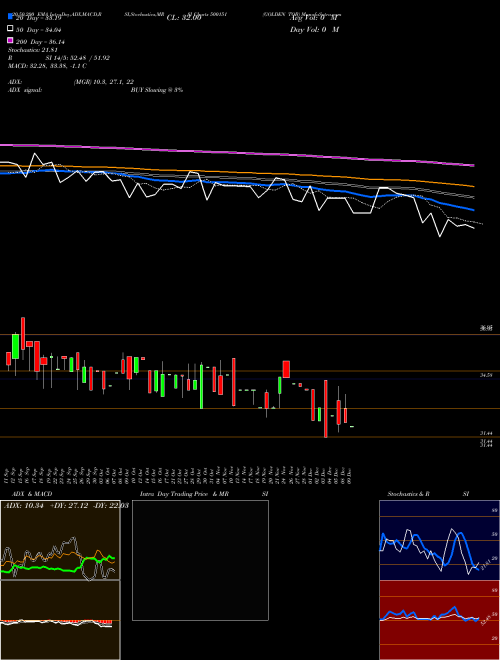The image size is (500, 660).
Task: Click the blue Stochastics chart panel
Action: tap(439, 540)
